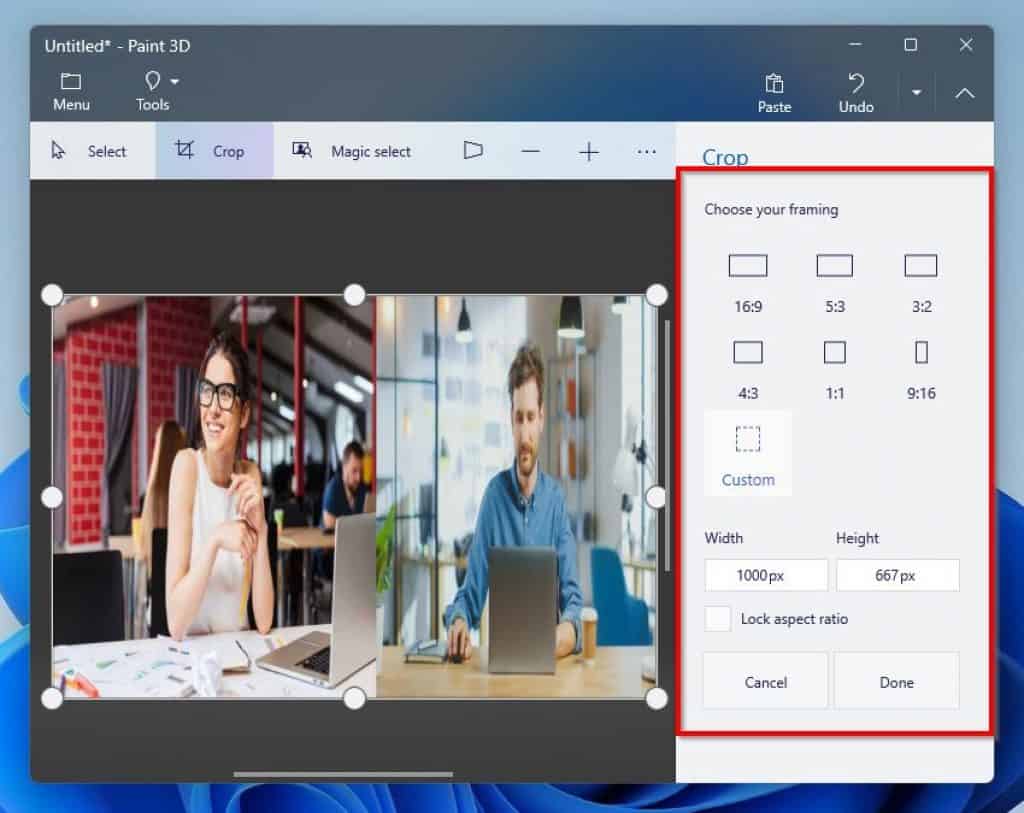Pick the 16:9 framing preset
The width and height of the screenshot is (1024, 813).
click(x=748, y=283)
